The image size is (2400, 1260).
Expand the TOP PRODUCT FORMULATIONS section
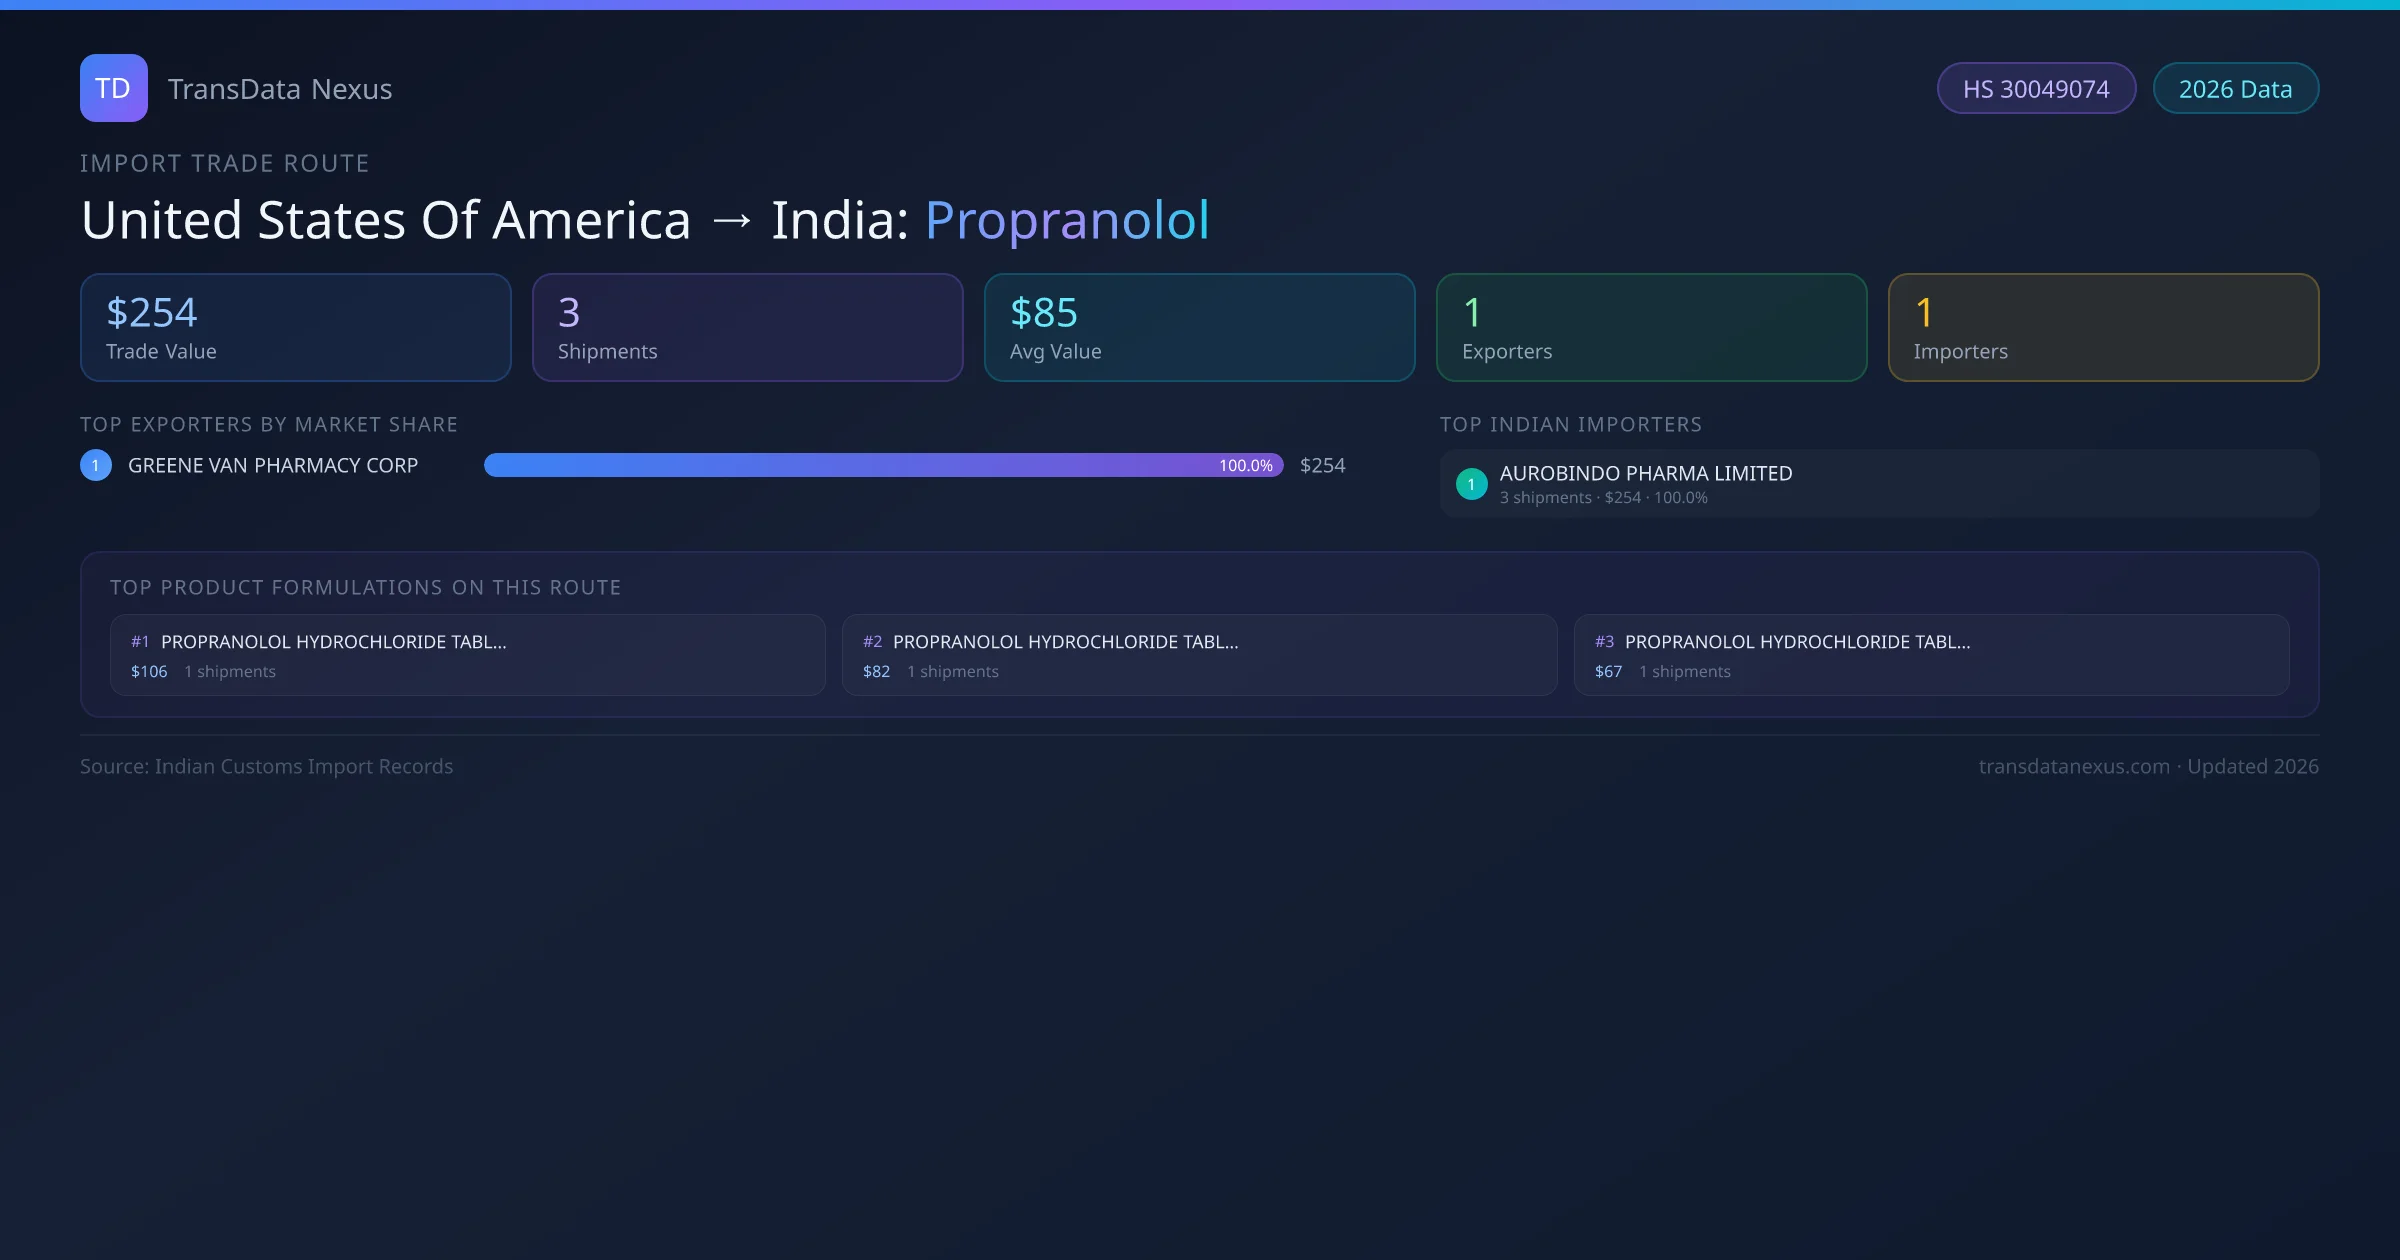(366, 587)
